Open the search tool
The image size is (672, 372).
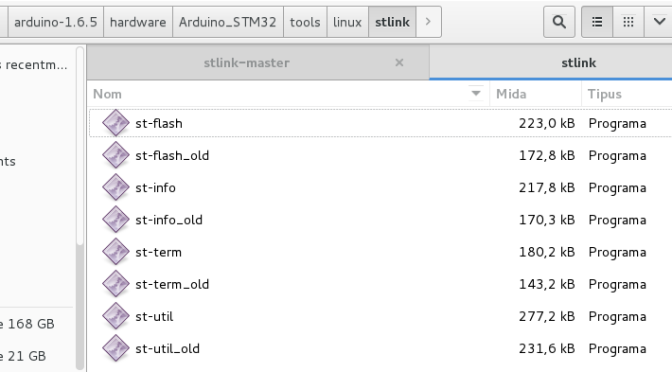[x=559, y=22]
